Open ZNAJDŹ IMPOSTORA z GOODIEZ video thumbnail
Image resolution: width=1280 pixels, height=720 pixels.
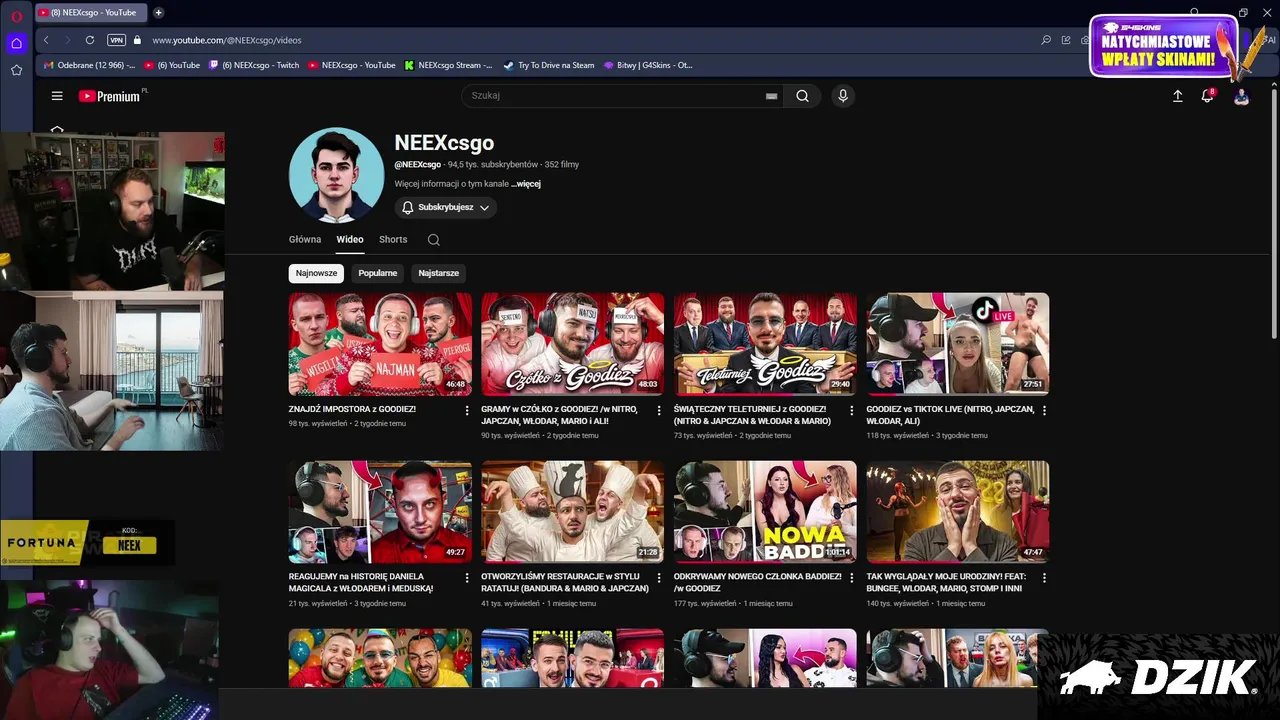coord(380,344)
